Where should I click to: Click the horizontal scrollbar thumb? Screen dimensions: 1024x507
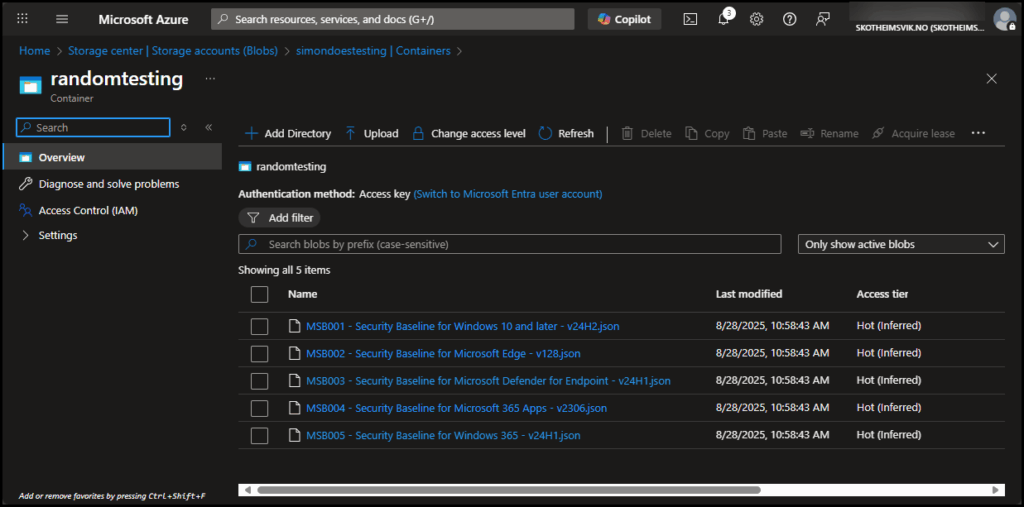pos(509,489)
